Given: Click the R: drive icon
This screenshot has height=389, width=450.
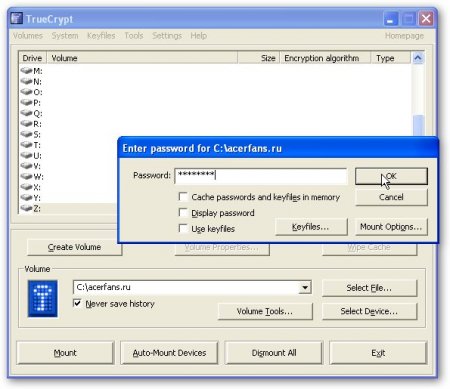Looking at the screenshot, I should click(26, 124).
